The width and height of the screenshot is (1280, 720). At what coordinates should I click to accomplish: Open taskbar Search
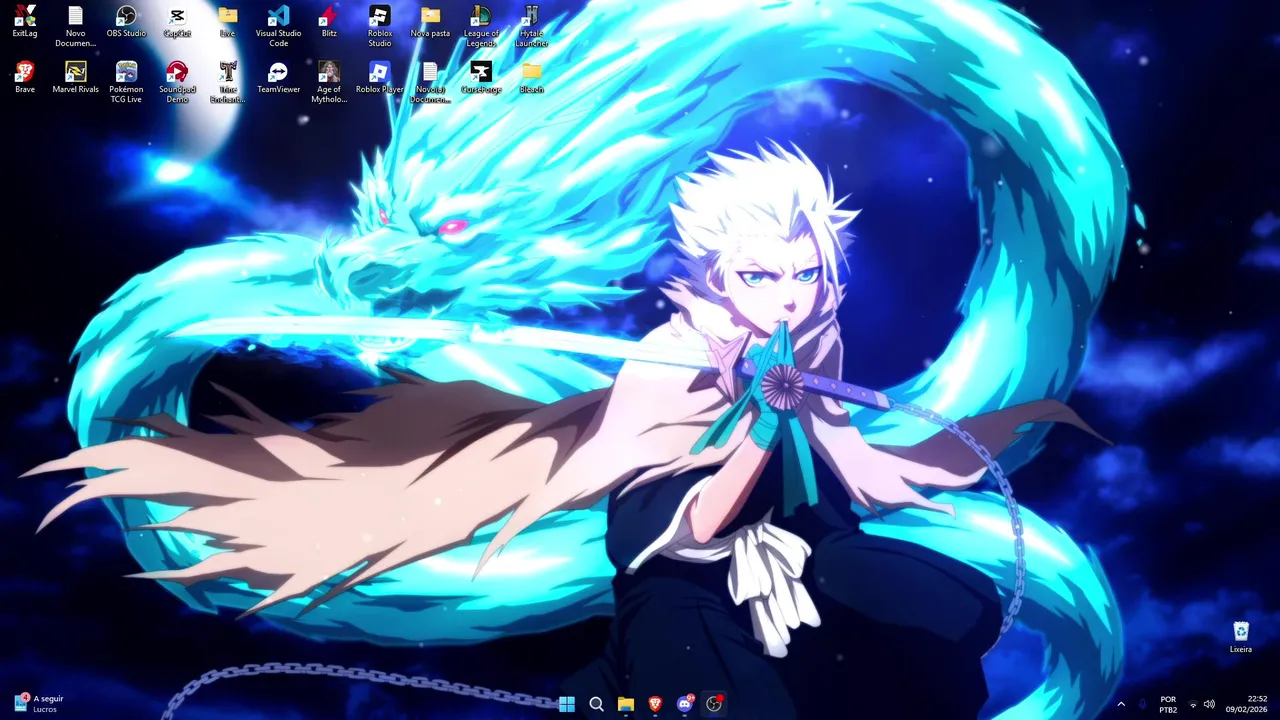596,704
